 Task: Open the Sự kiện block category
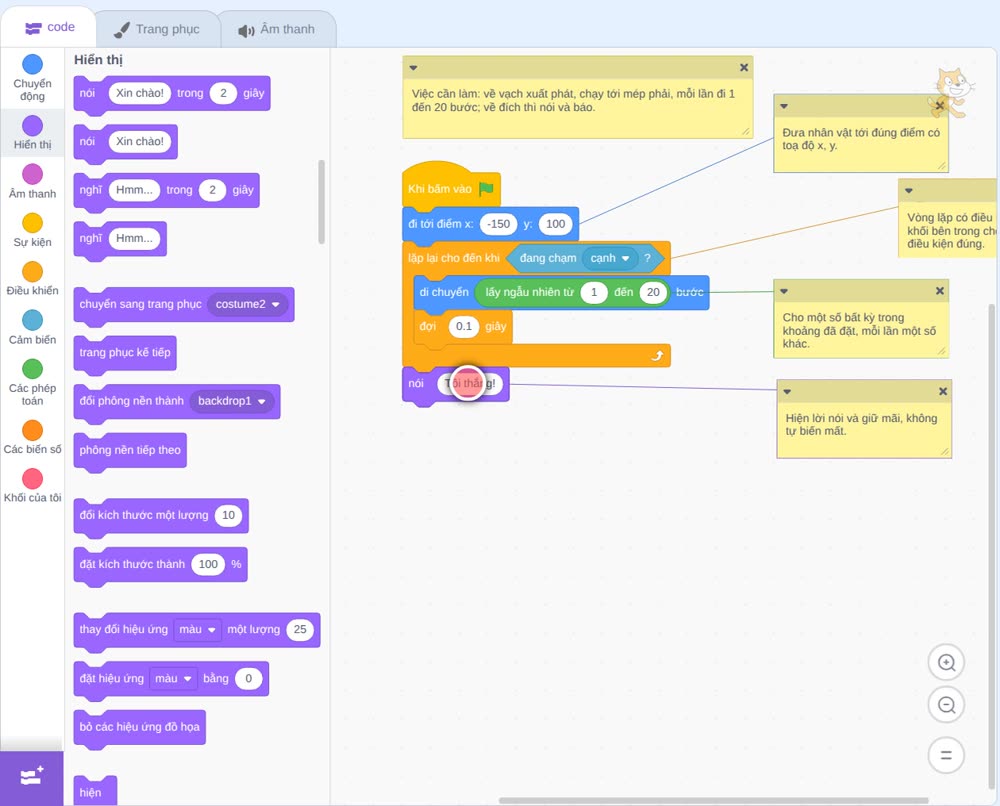tap(33, 230)
